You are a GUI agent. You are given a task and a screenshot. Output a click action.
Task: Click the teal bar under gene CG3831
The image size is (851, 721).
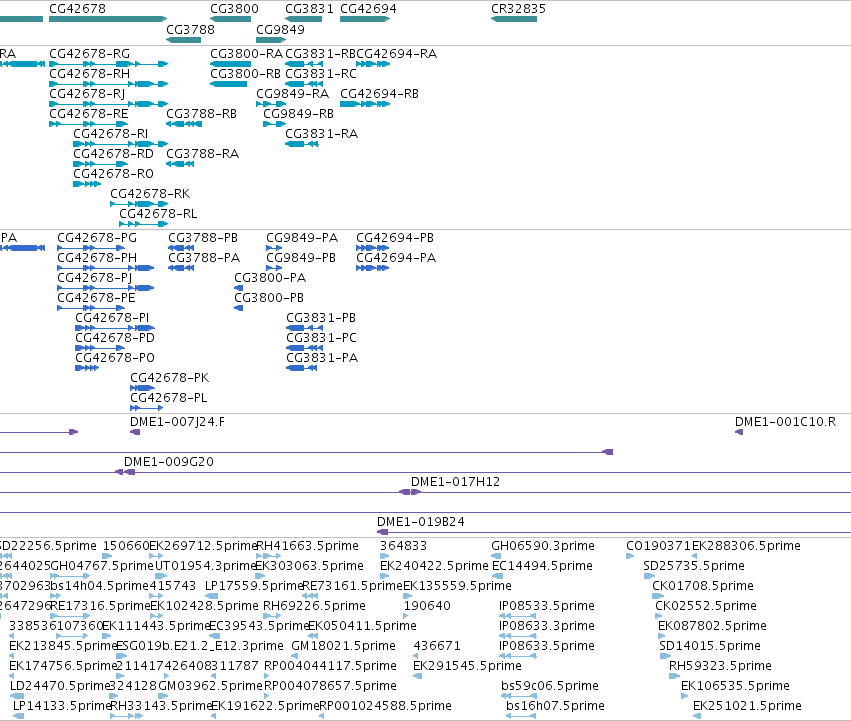(x=303, y=19)
